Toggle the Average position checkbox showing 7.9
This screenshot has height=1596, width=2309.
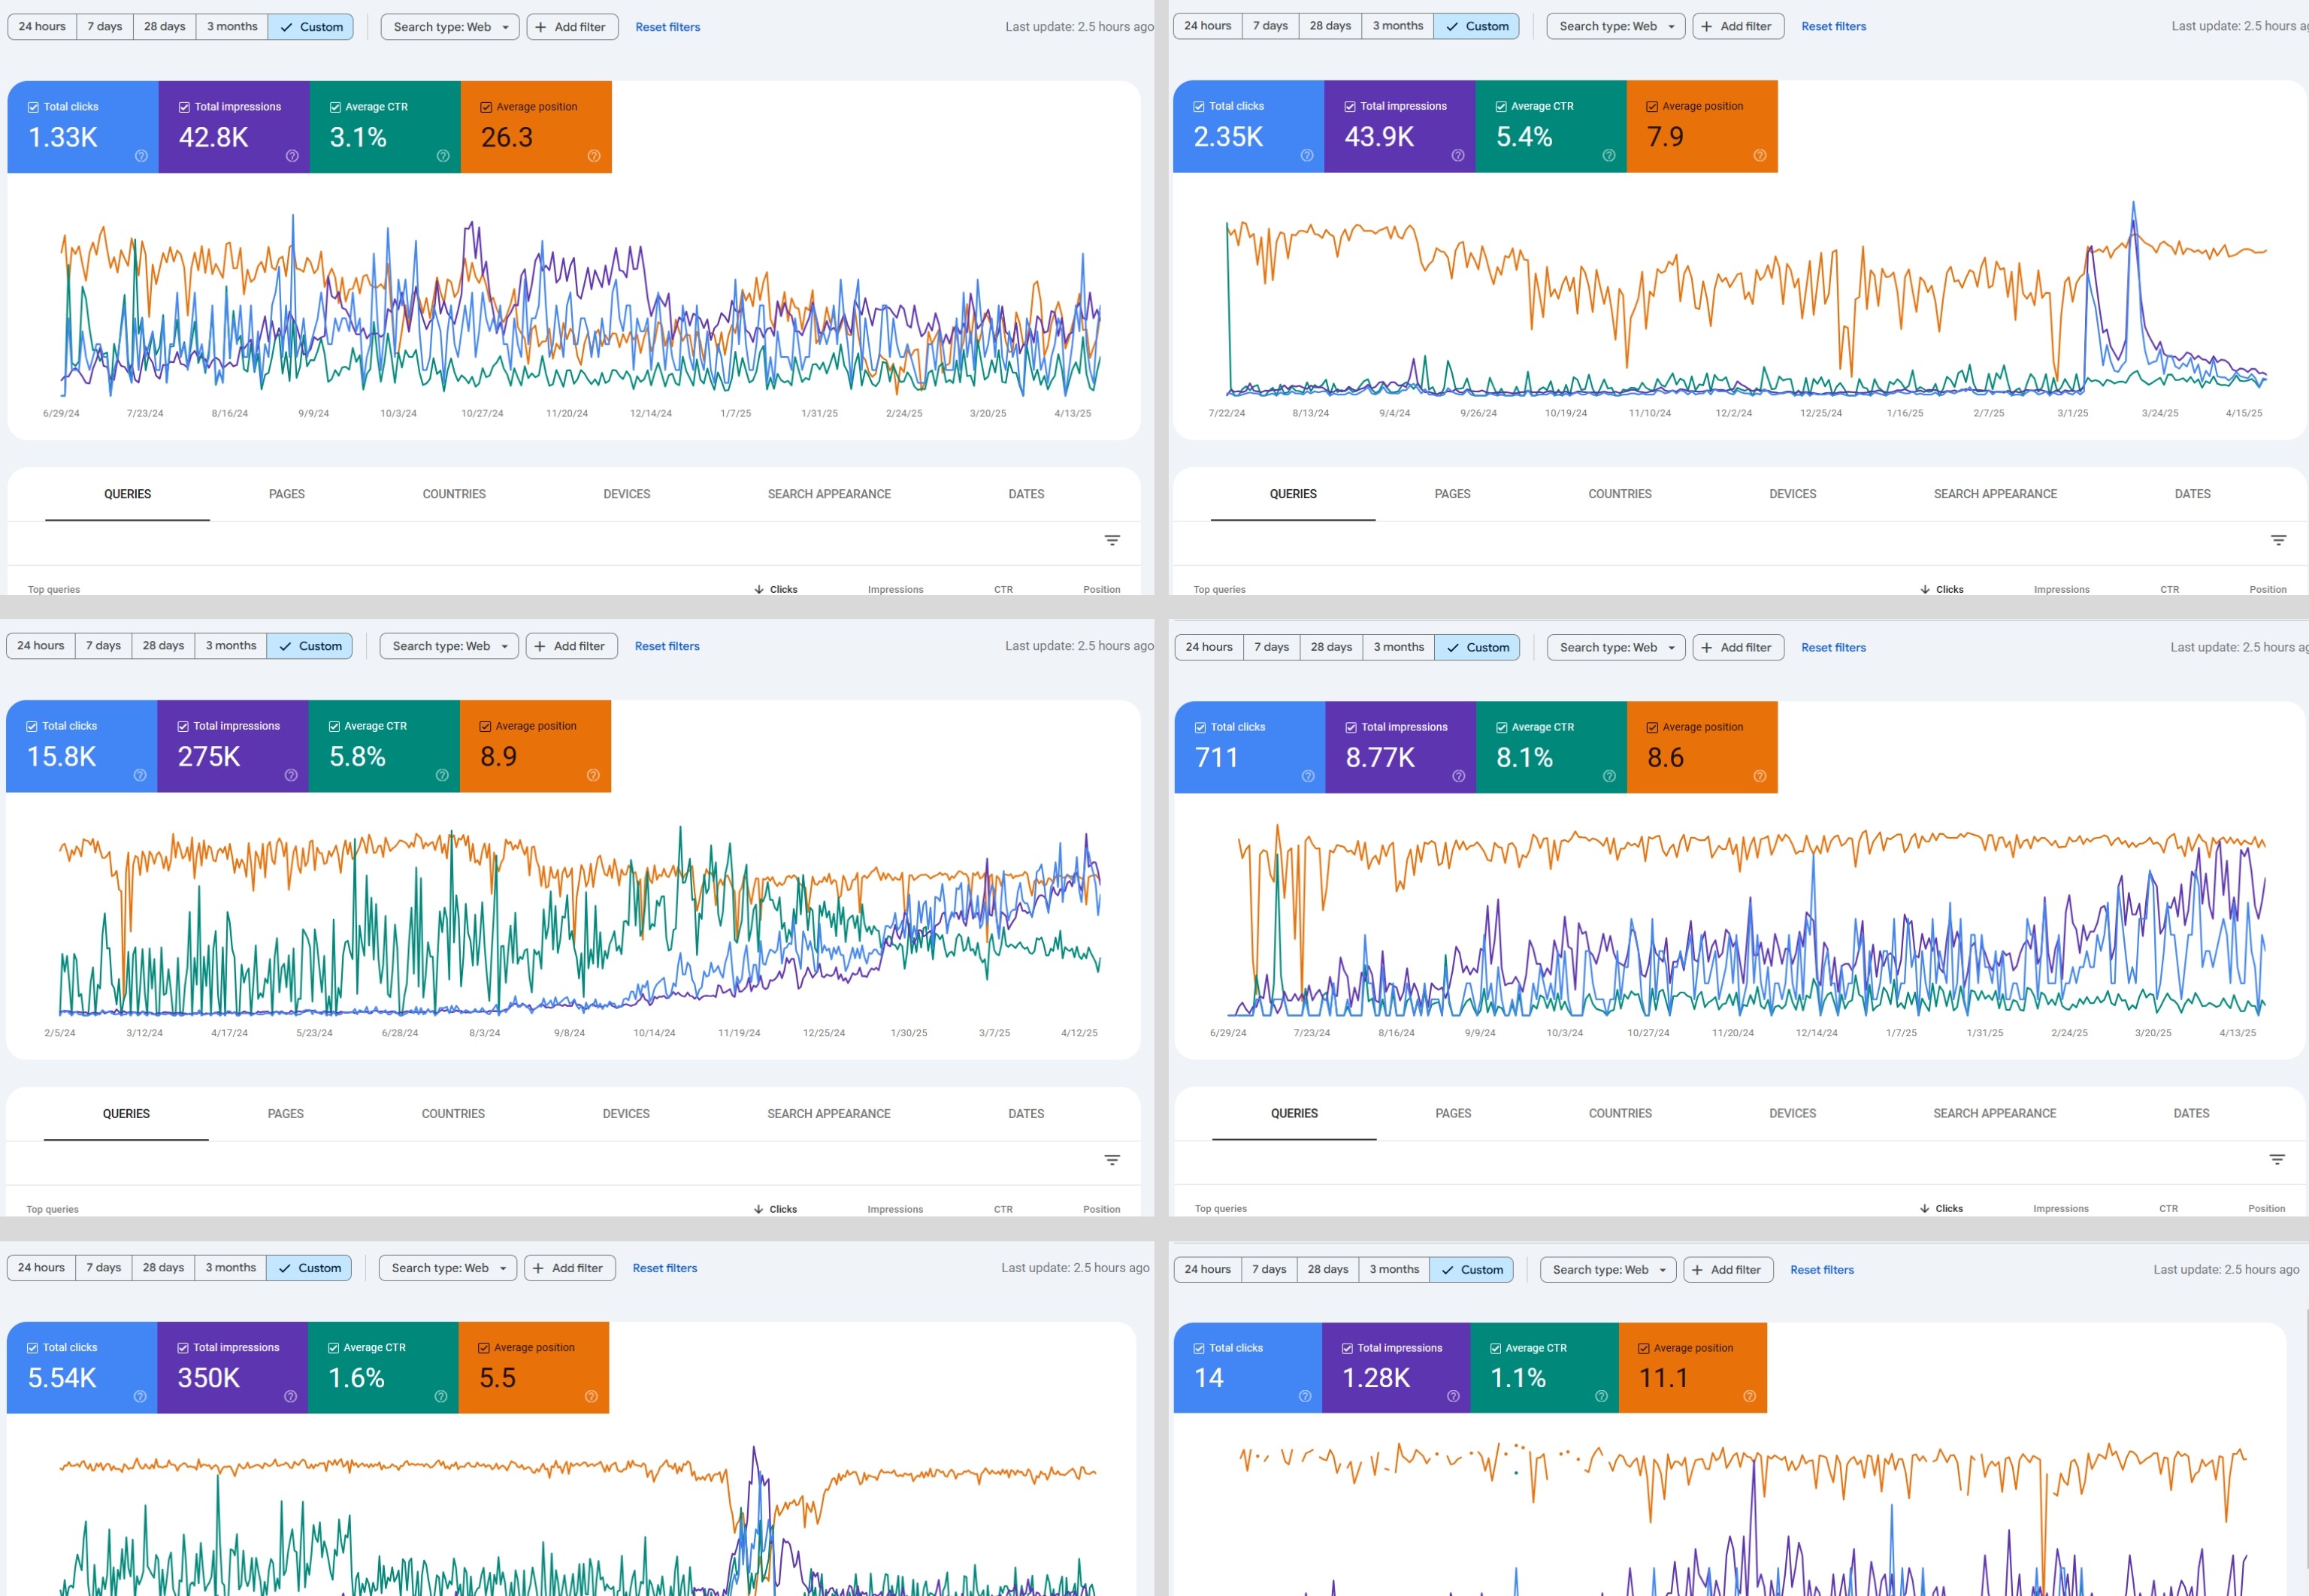click(x=1652, y=106)
